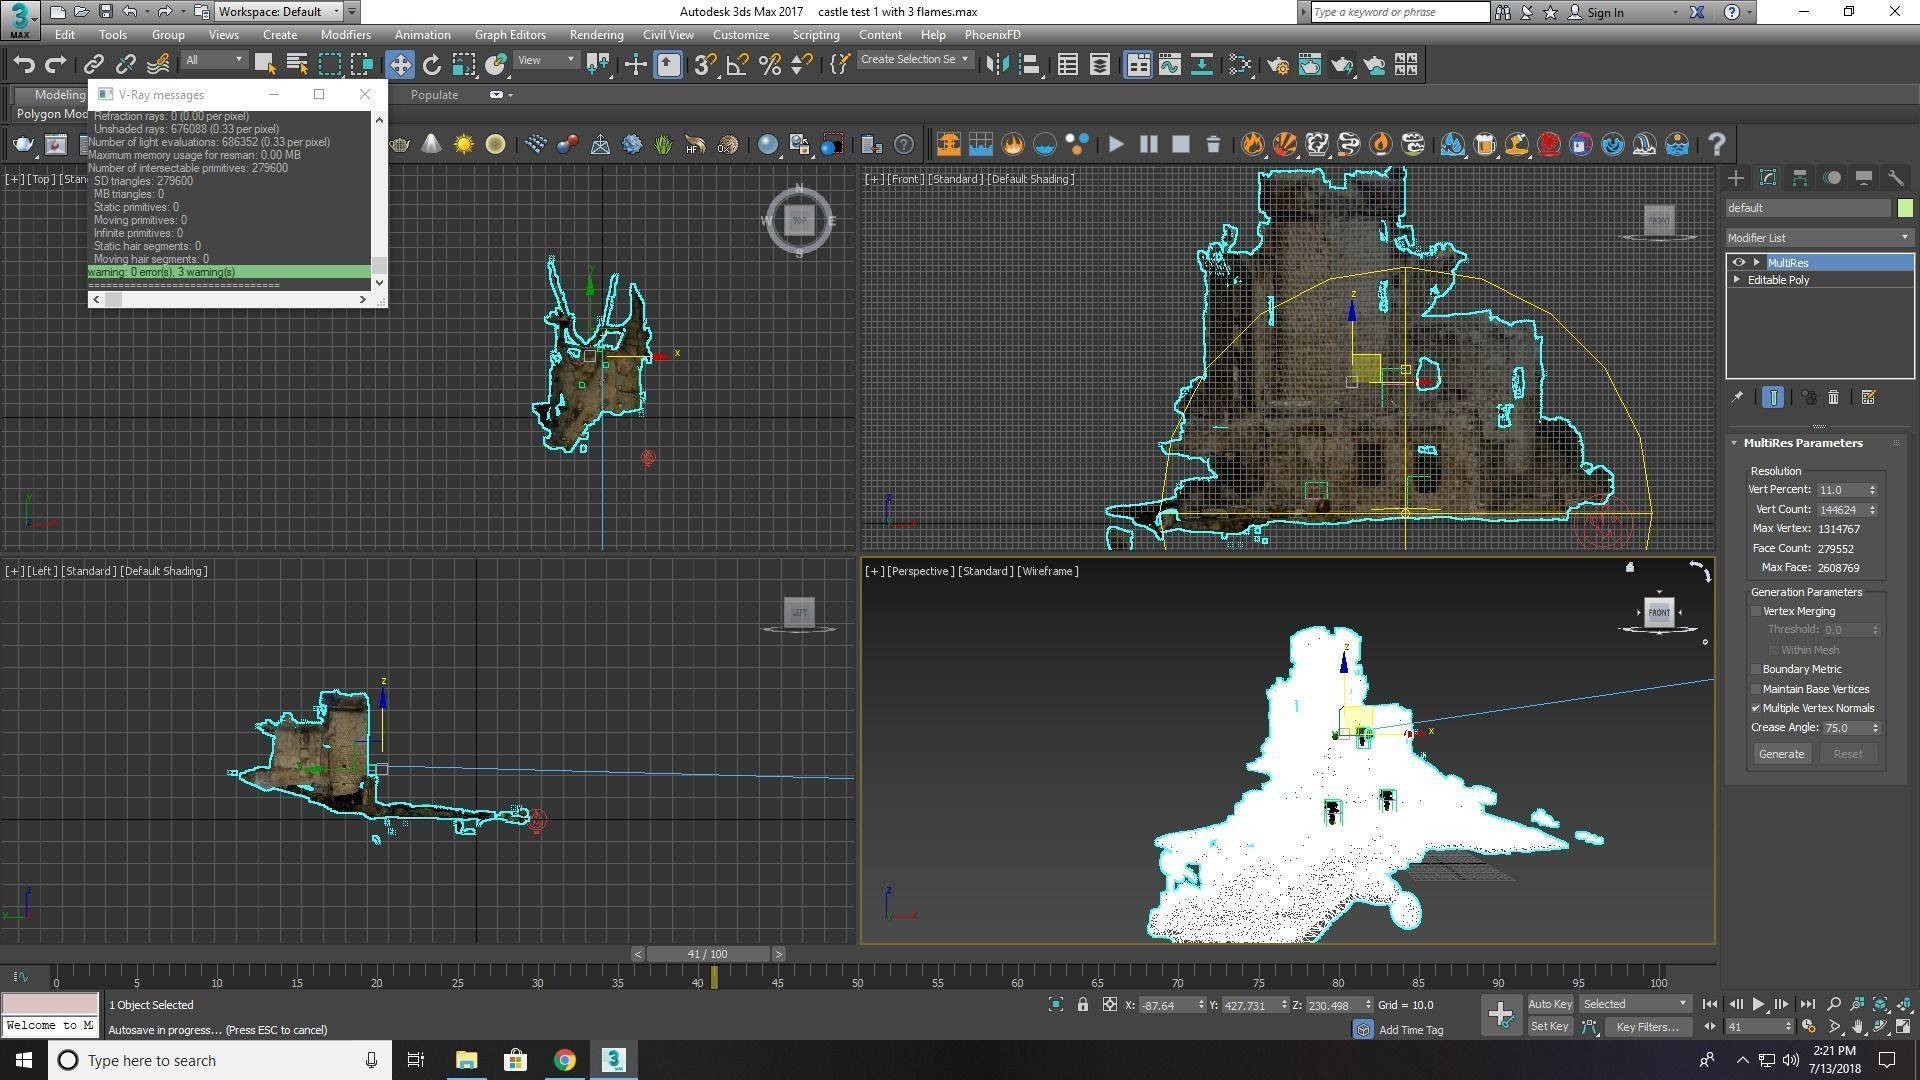Open the Hierarchy tab in command panel

[x=1800, y=178]
